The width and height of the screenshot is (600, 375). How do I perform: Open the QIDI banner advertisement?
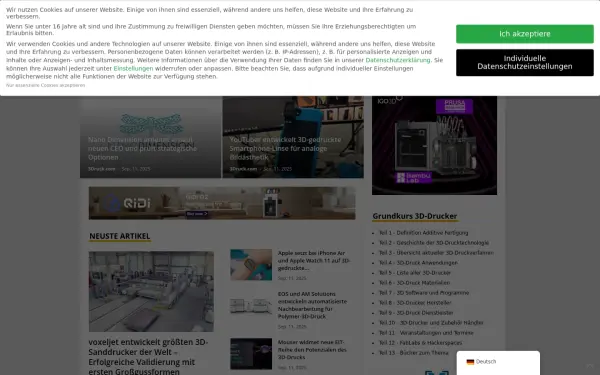(222, 203)
